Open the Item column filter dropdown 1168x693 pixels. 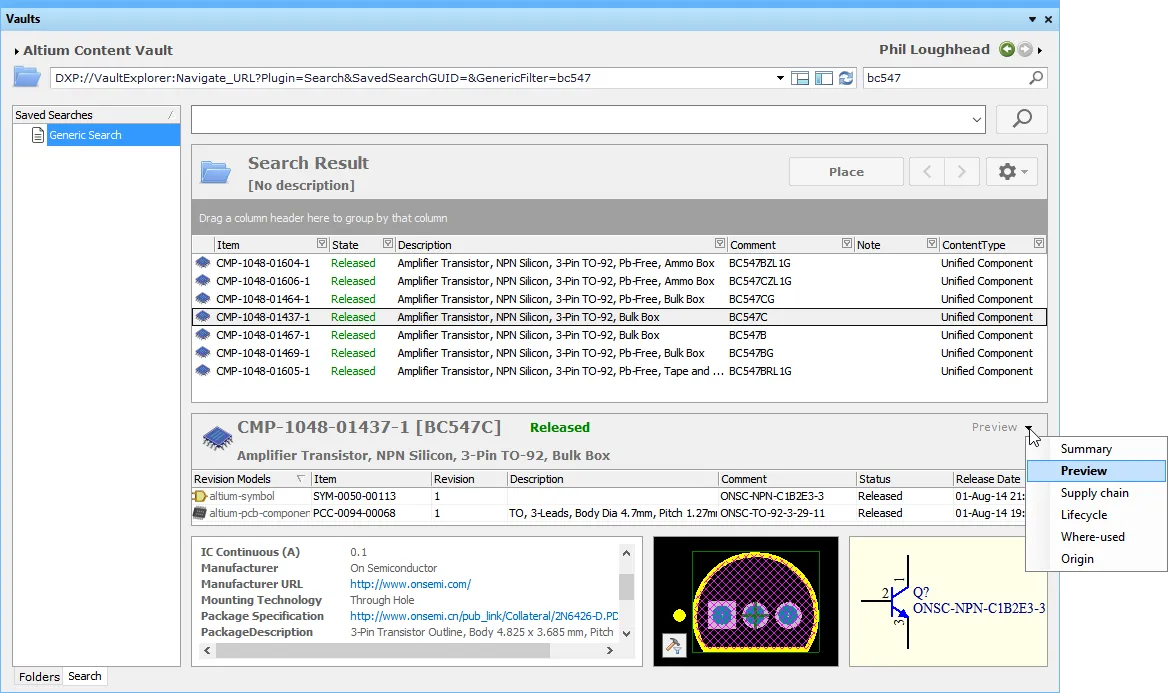point(322,244)
